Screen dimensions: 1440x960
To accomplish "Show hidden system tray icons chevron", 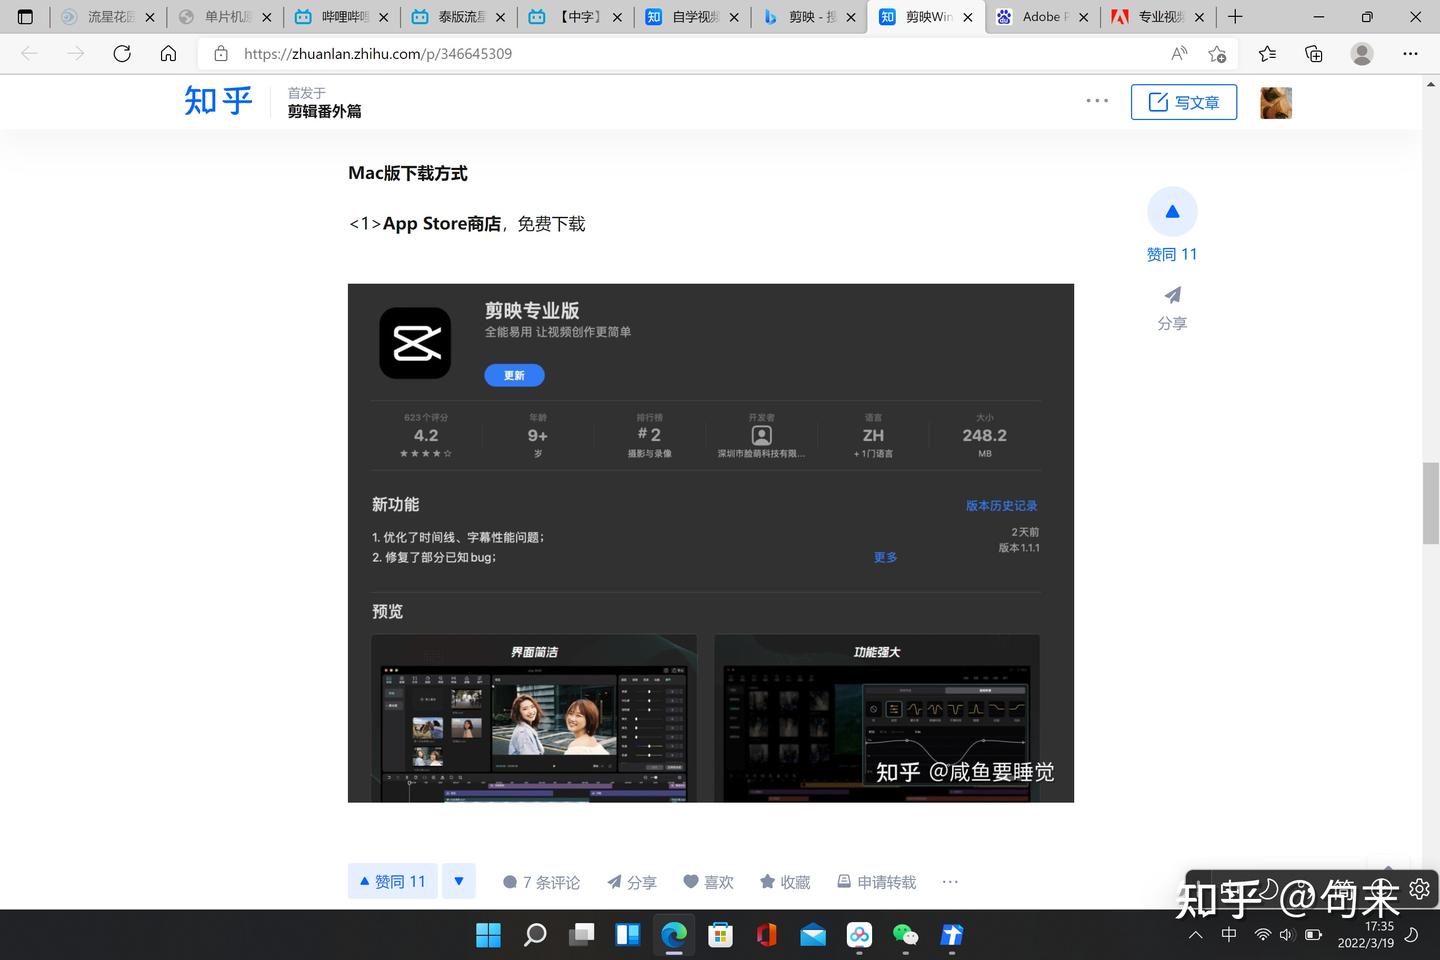I will [x=1195, y=935].
